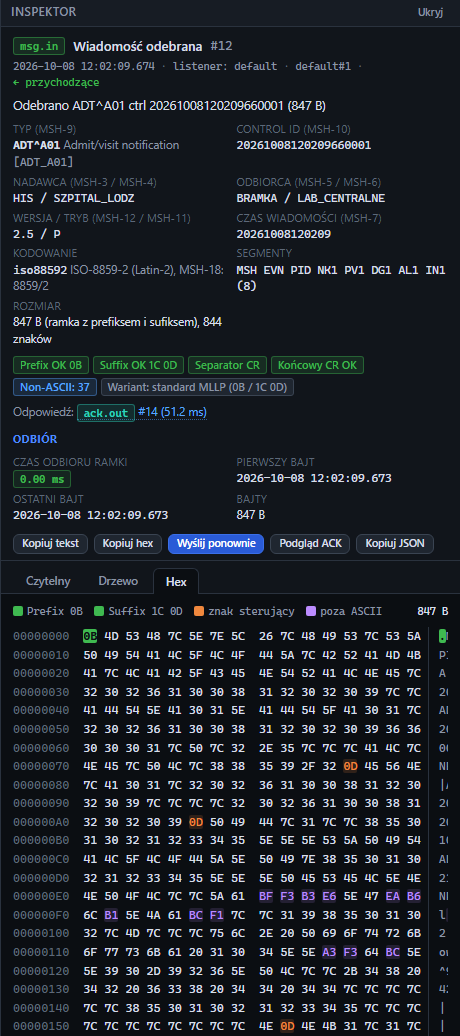Click hex offset 00000100 row label
The width and height of the screenshot is (460, 1036).
tap(41, 935)
